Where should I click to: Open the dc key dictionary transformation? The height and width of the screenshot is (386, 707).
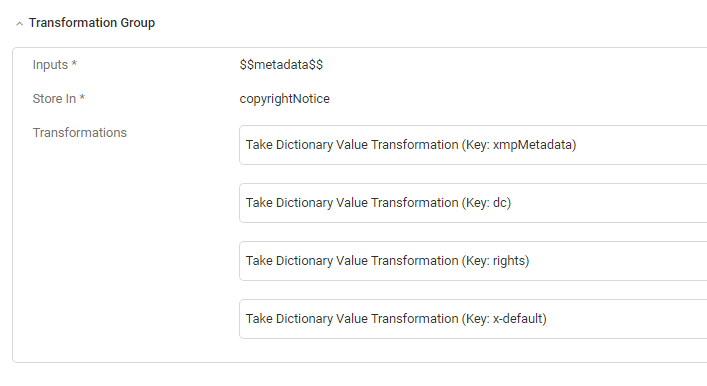point(473,203)
